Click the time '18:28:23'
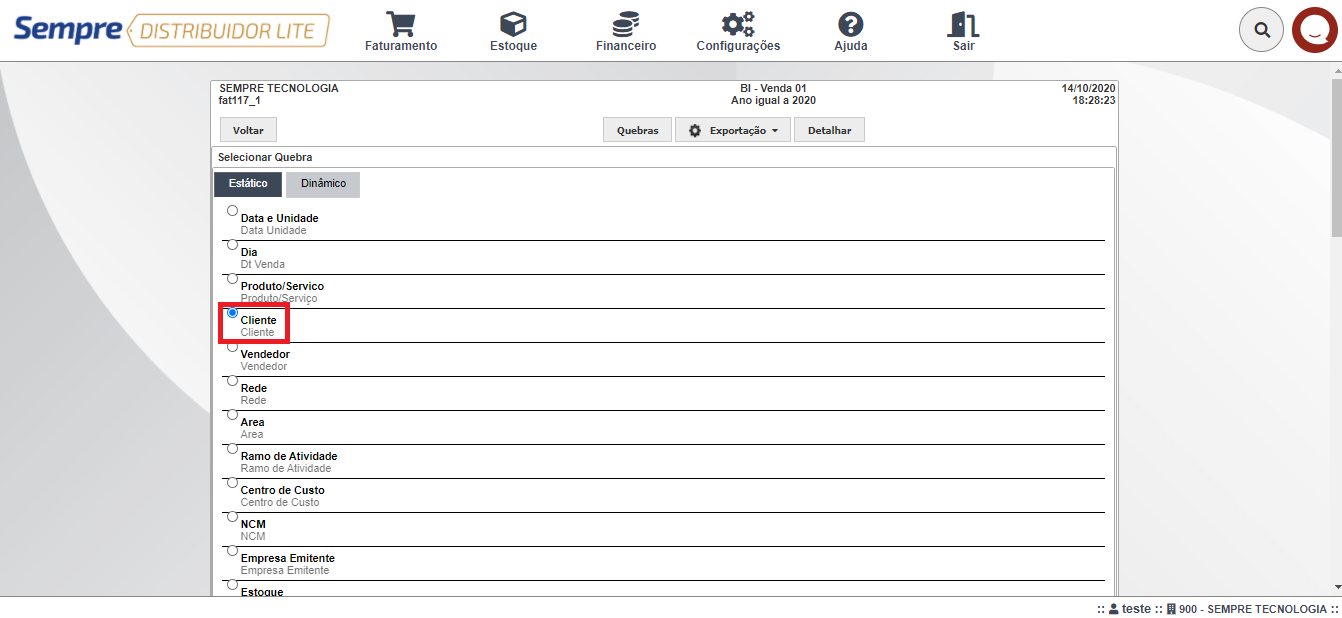The width and height of the screenshot is (1342, 618). pyautogui.click(x=1094, y=100)
